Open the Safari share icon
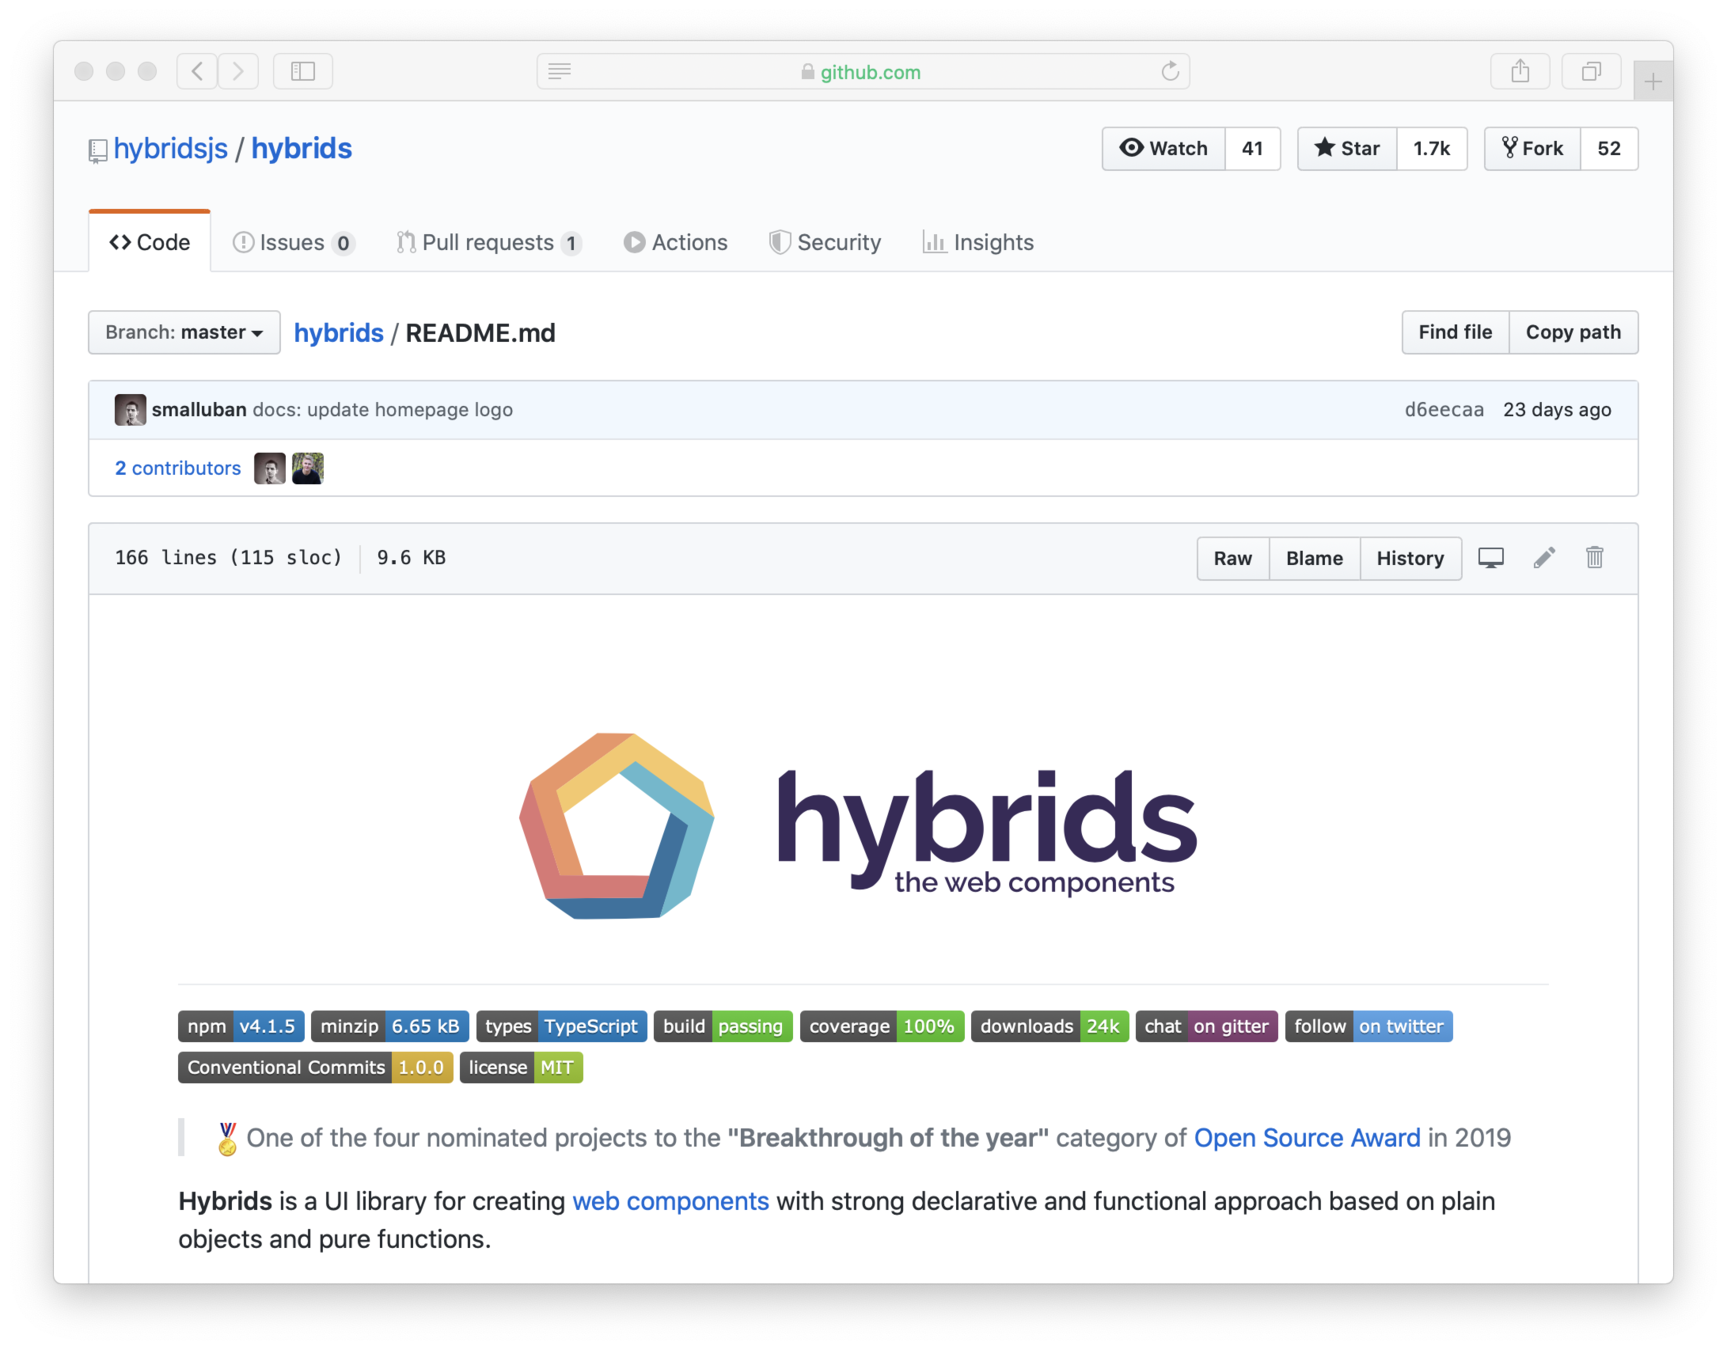Viewport: 1727px width, 1350px height. (1520, 71)
